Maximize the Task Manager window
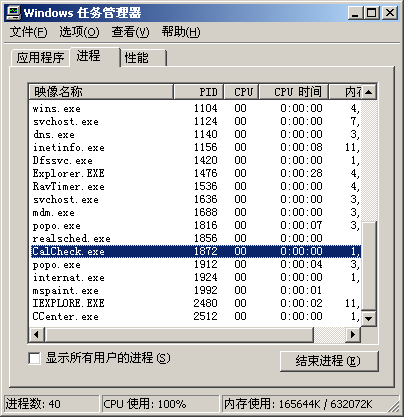 pyautogui.click(x=371, y=13)
